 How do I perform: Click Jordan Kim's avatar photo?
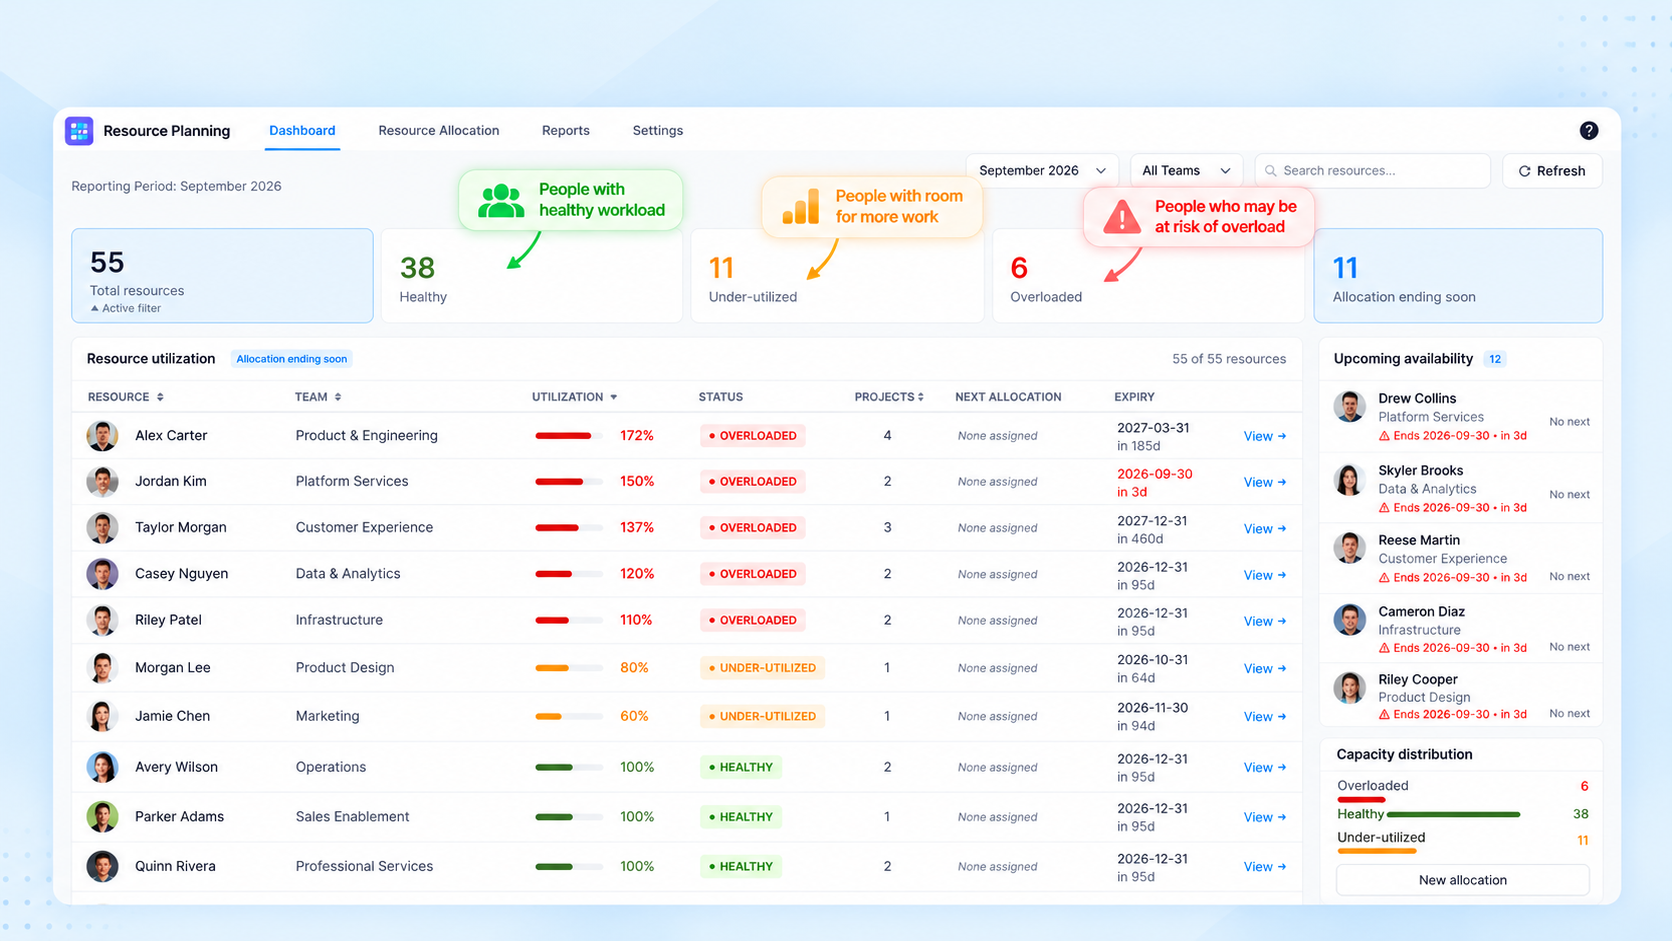(102, 482)
